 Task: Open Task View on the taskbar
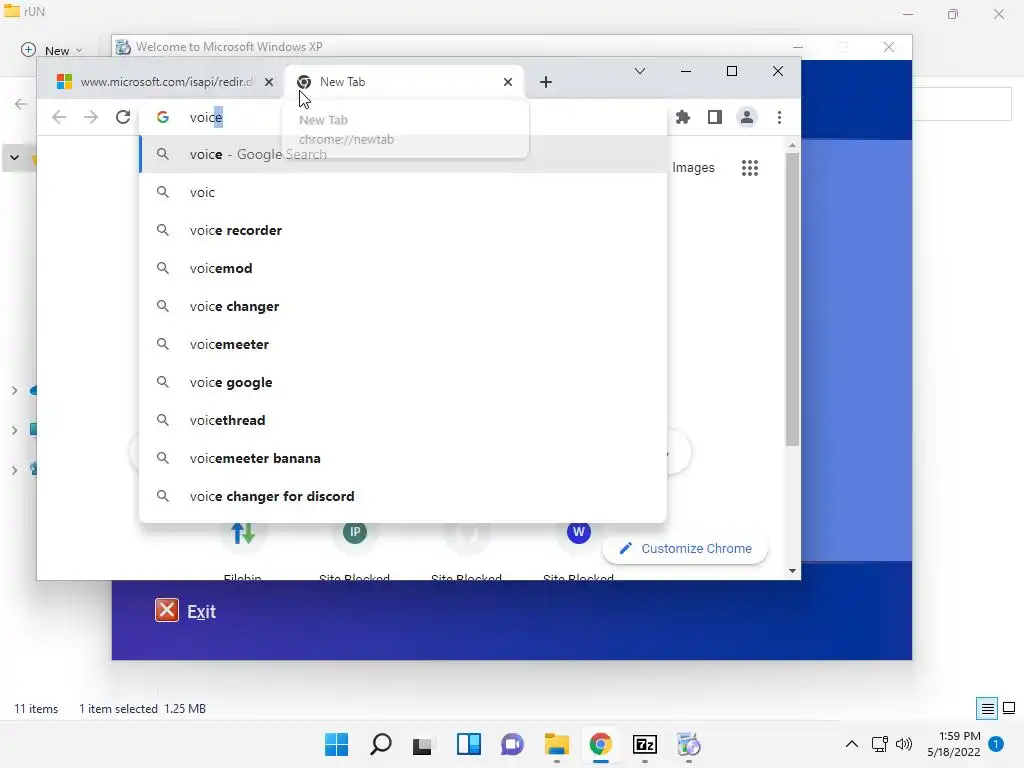click(423, 744)
